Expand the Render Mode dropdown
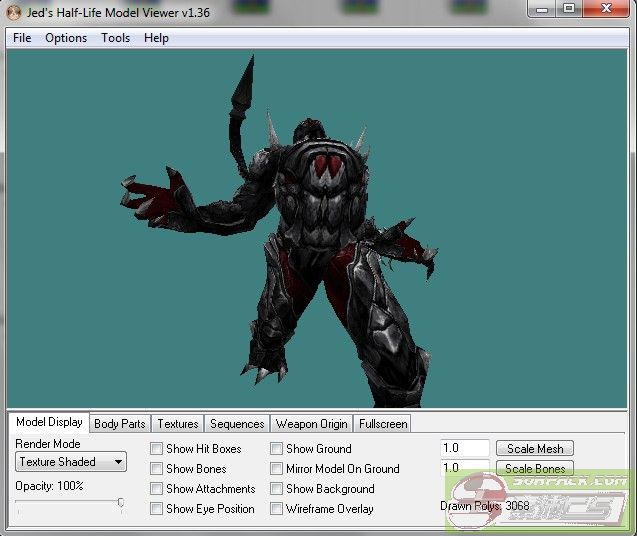The image size is (637, 536). [x=71, y=462]
